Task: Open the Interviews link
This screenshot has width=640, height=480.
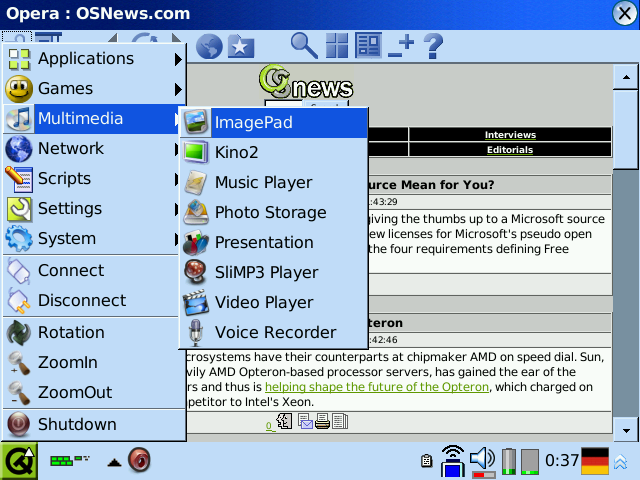Action: [x=510, y=135]
